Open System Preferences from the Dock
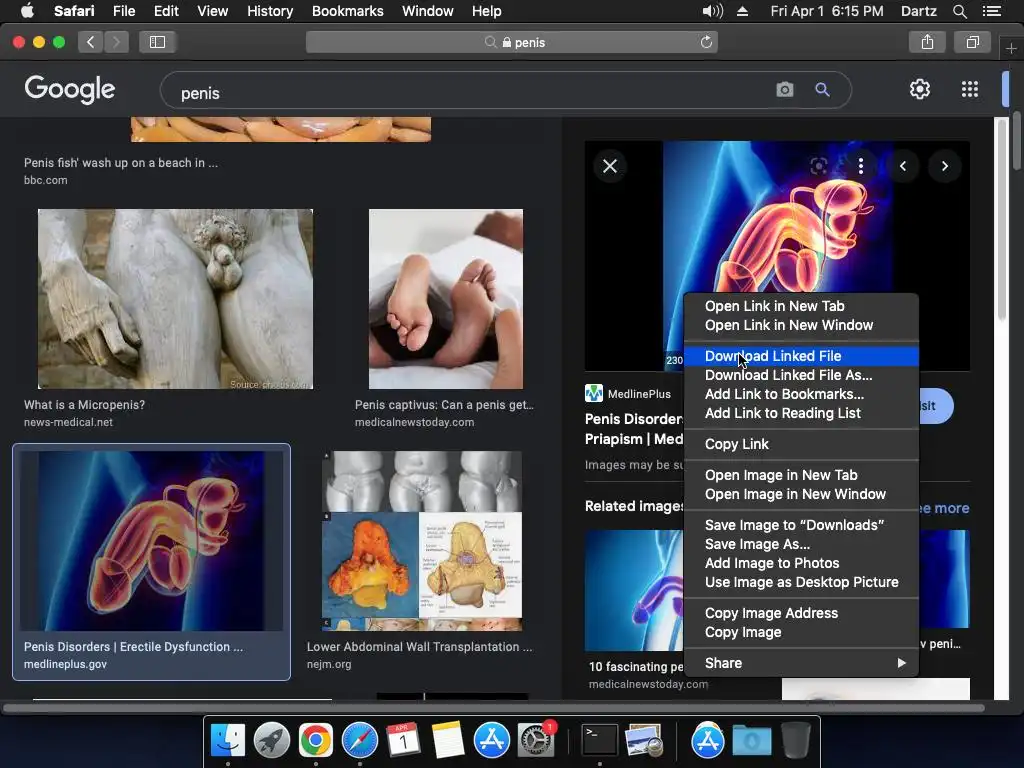The width and height of the screenshot is (1024, 768). click(x=536, y=740)
